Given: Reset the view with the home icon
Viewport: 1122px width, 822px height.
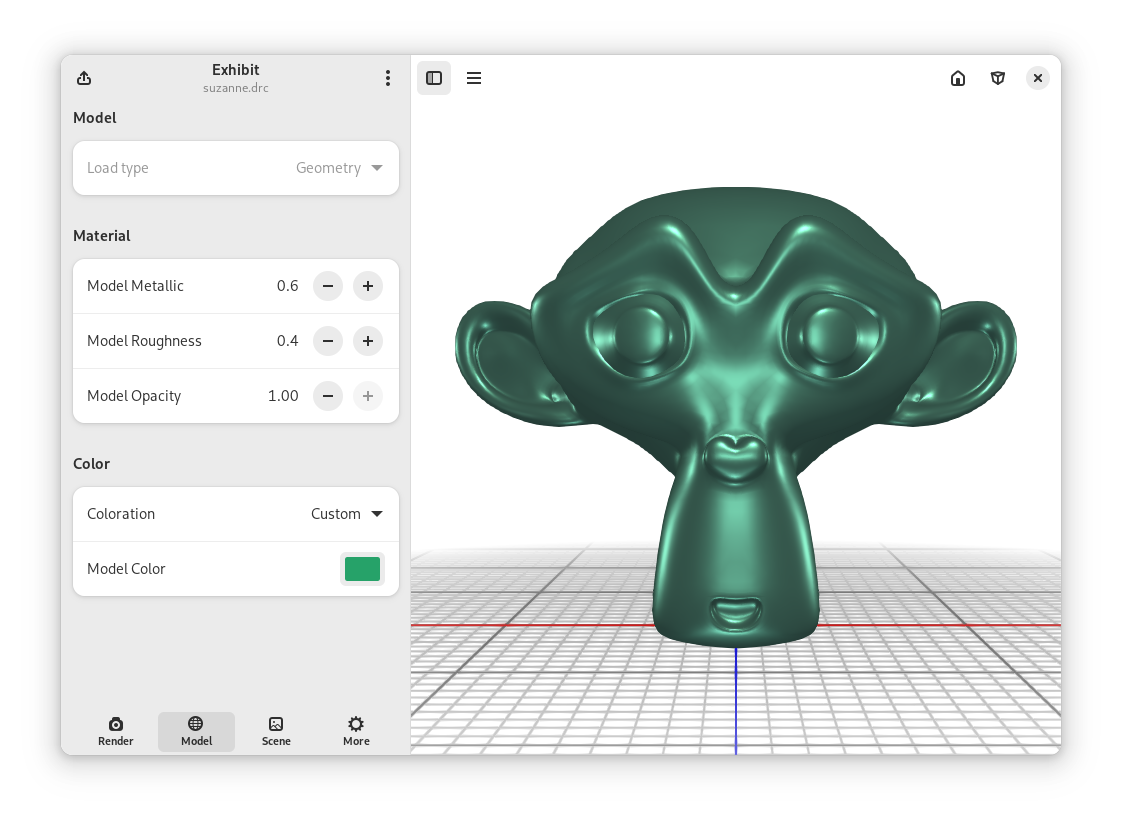Looking at the screenshot, I should 957,78.
